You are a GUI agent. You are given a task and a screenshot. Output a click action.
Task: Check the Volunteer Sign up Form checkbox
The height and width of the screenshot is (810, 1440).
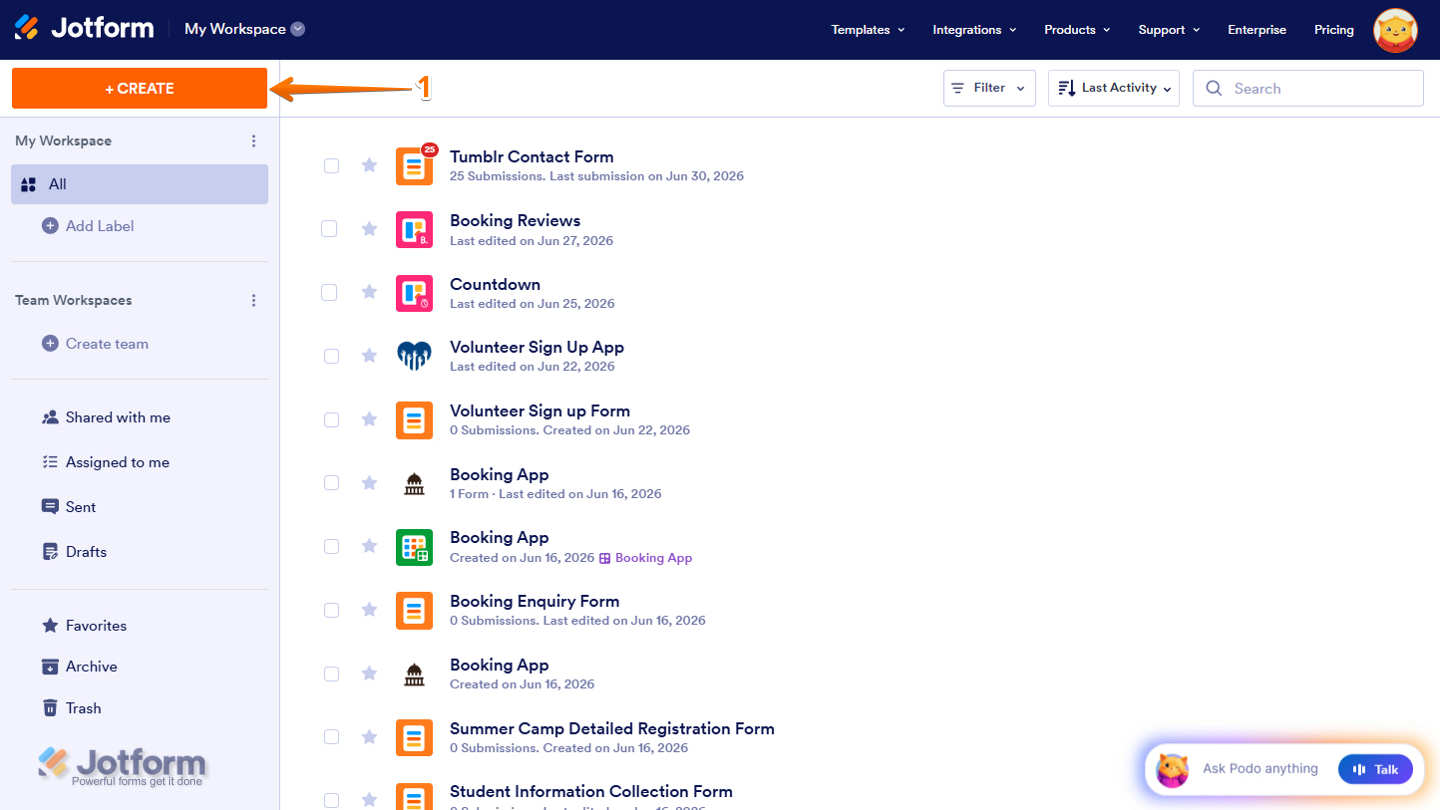click(x=331, y=419)
